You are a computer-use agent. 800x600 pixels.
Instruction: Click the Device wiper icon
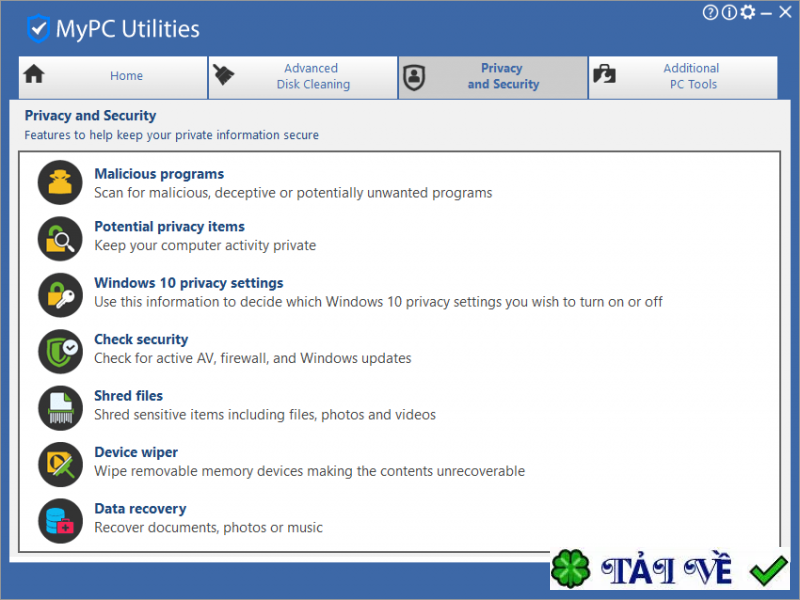click(60, 464)
